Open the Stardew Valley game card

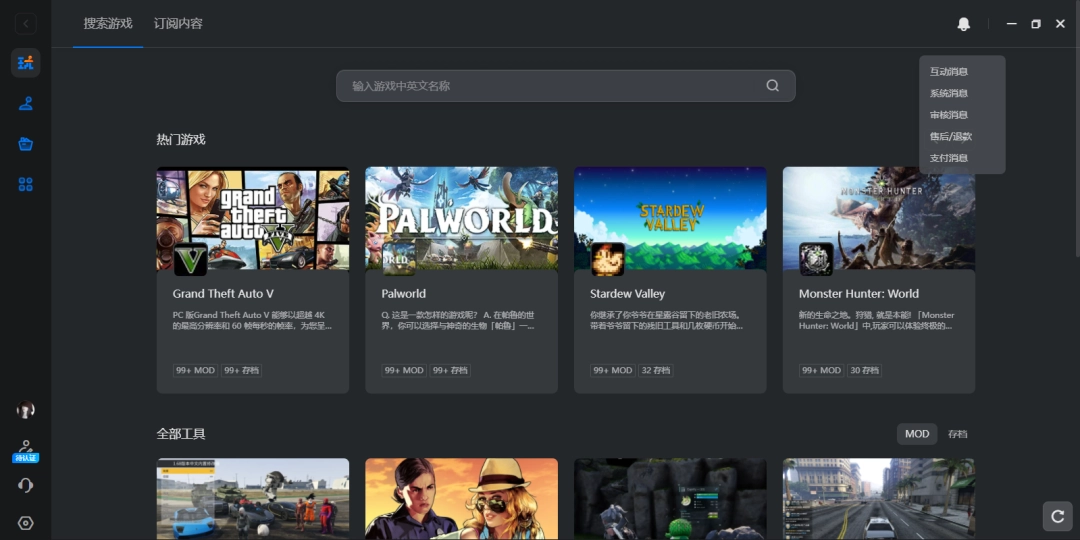tap(670, 280)
